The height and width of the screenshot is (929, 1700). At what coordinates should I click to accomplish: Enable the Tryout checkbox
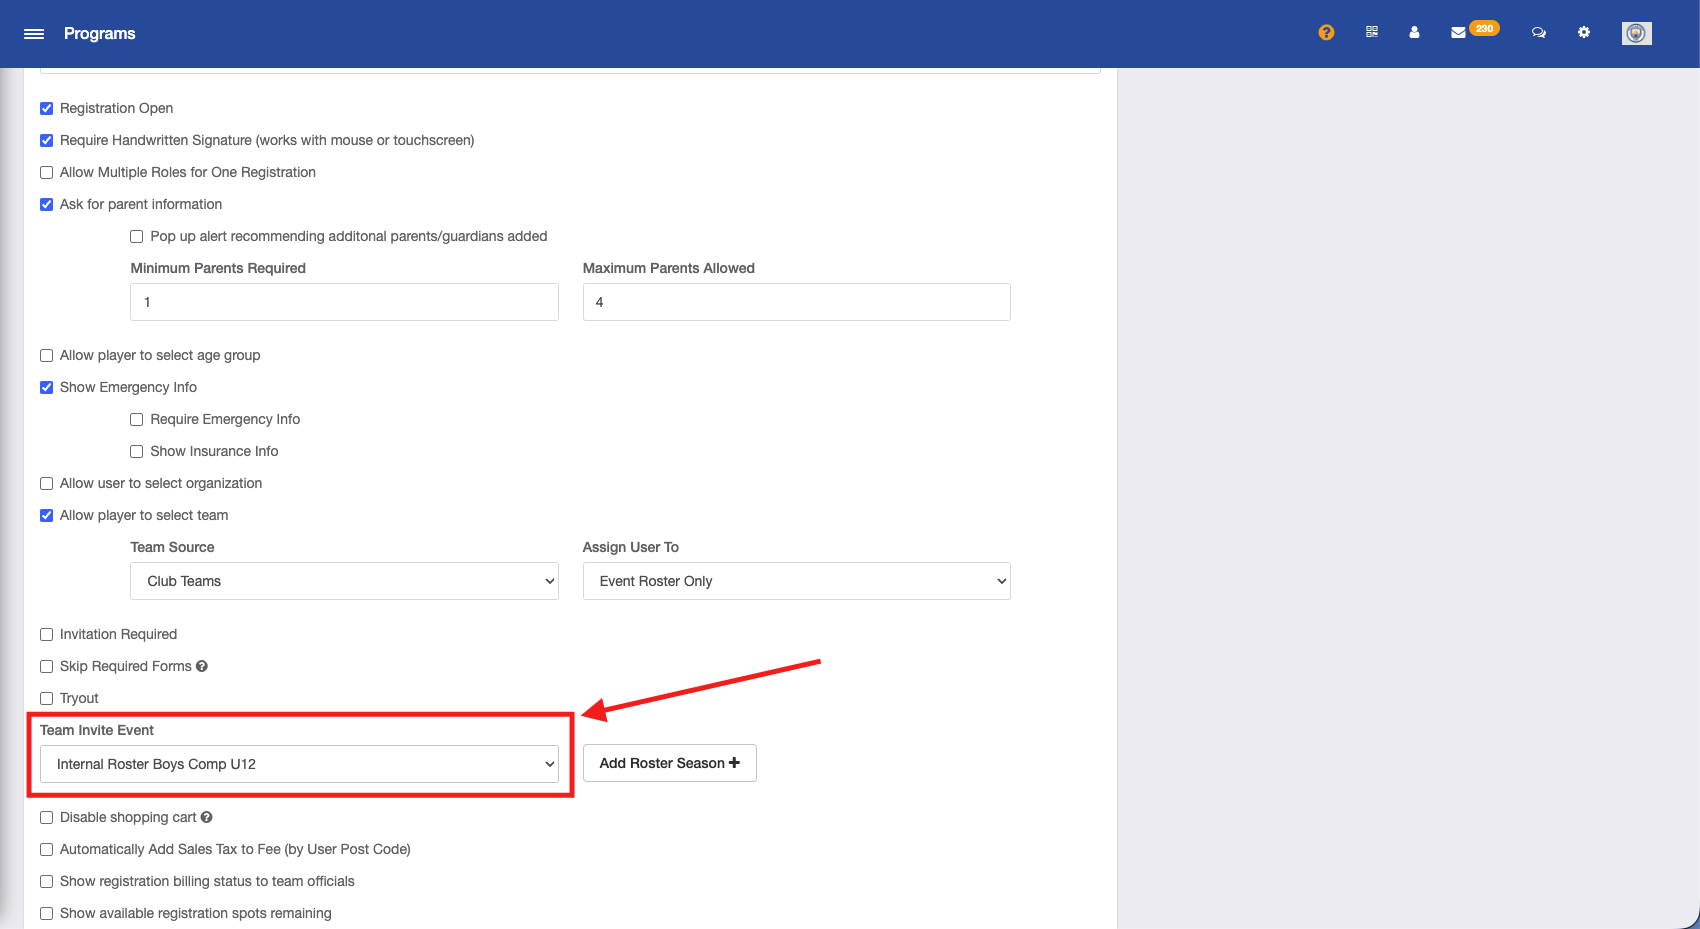pyautogui.click(x=46, y=698)
